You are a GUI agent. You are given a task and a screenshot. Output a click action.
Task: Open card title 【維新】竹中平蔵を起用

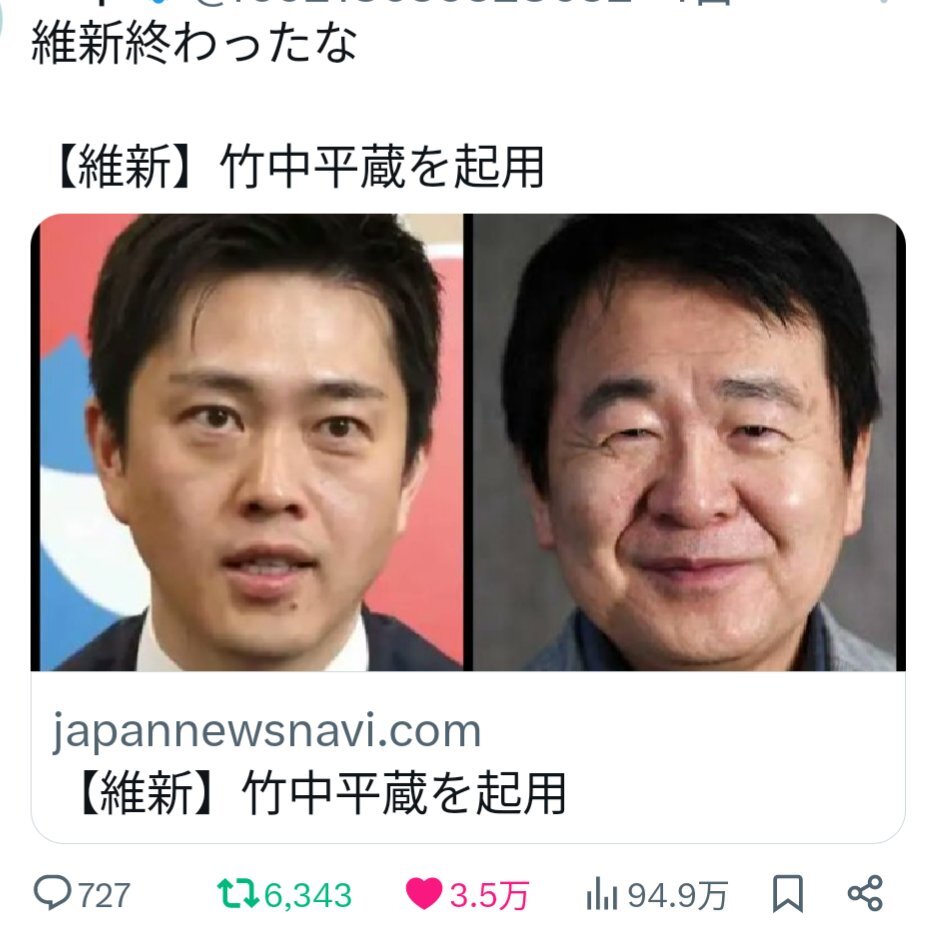[320, 792]
